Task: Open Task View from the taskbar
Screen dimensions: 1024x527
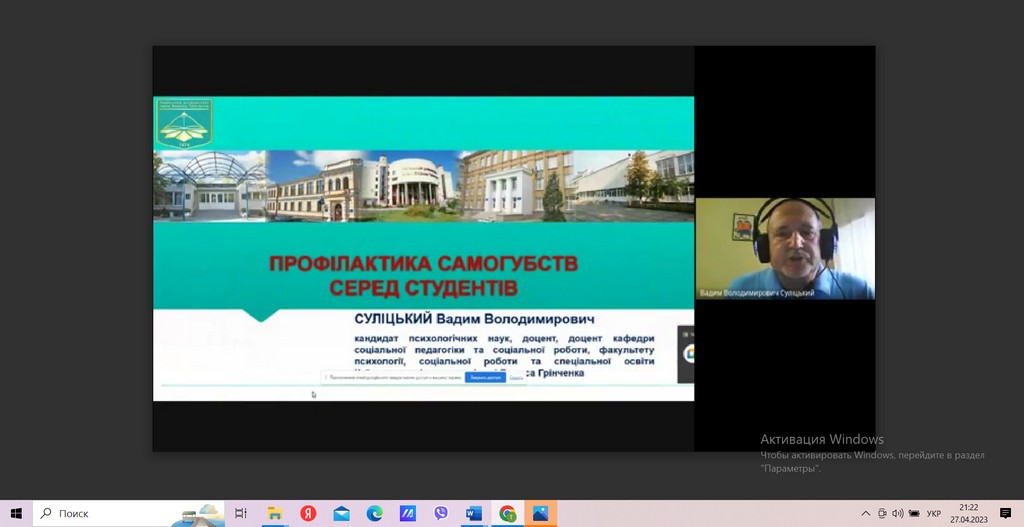Action: coord(241,513)
